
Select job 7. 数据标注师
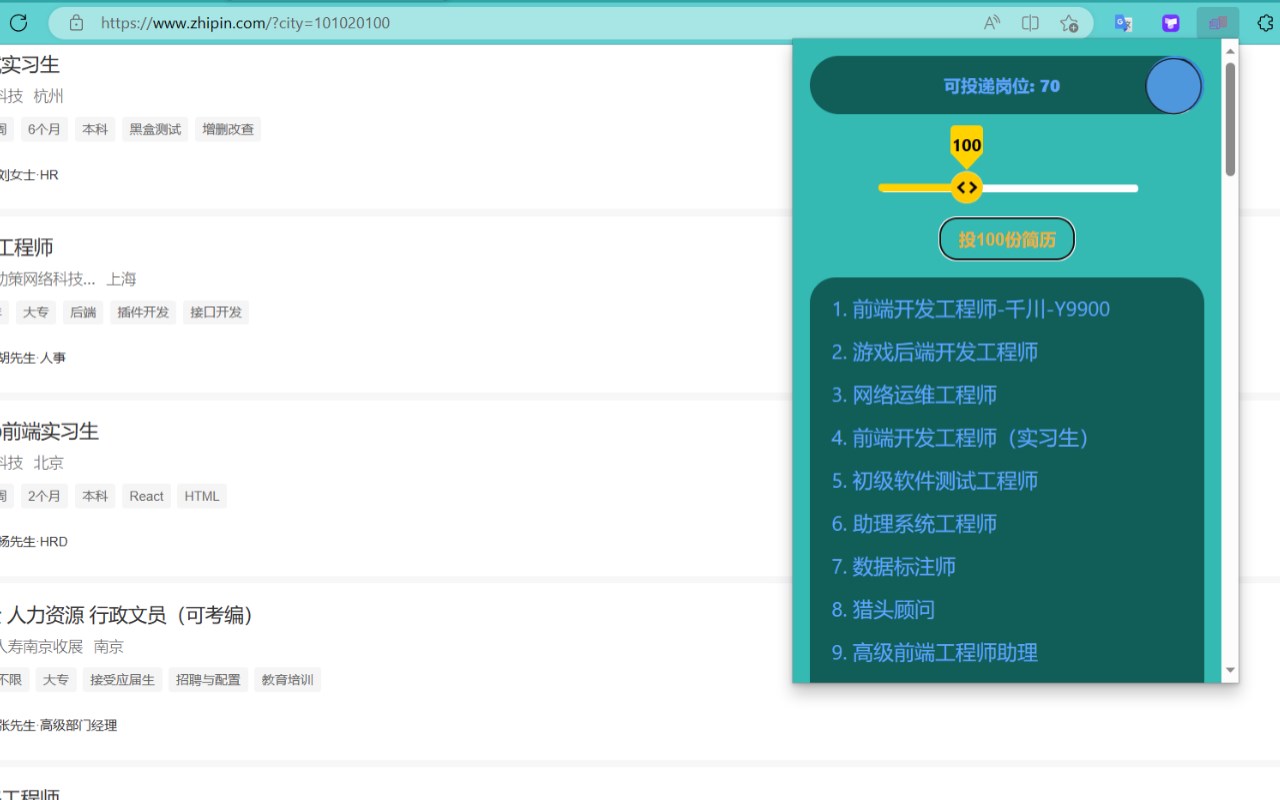(x=894, y=567)
